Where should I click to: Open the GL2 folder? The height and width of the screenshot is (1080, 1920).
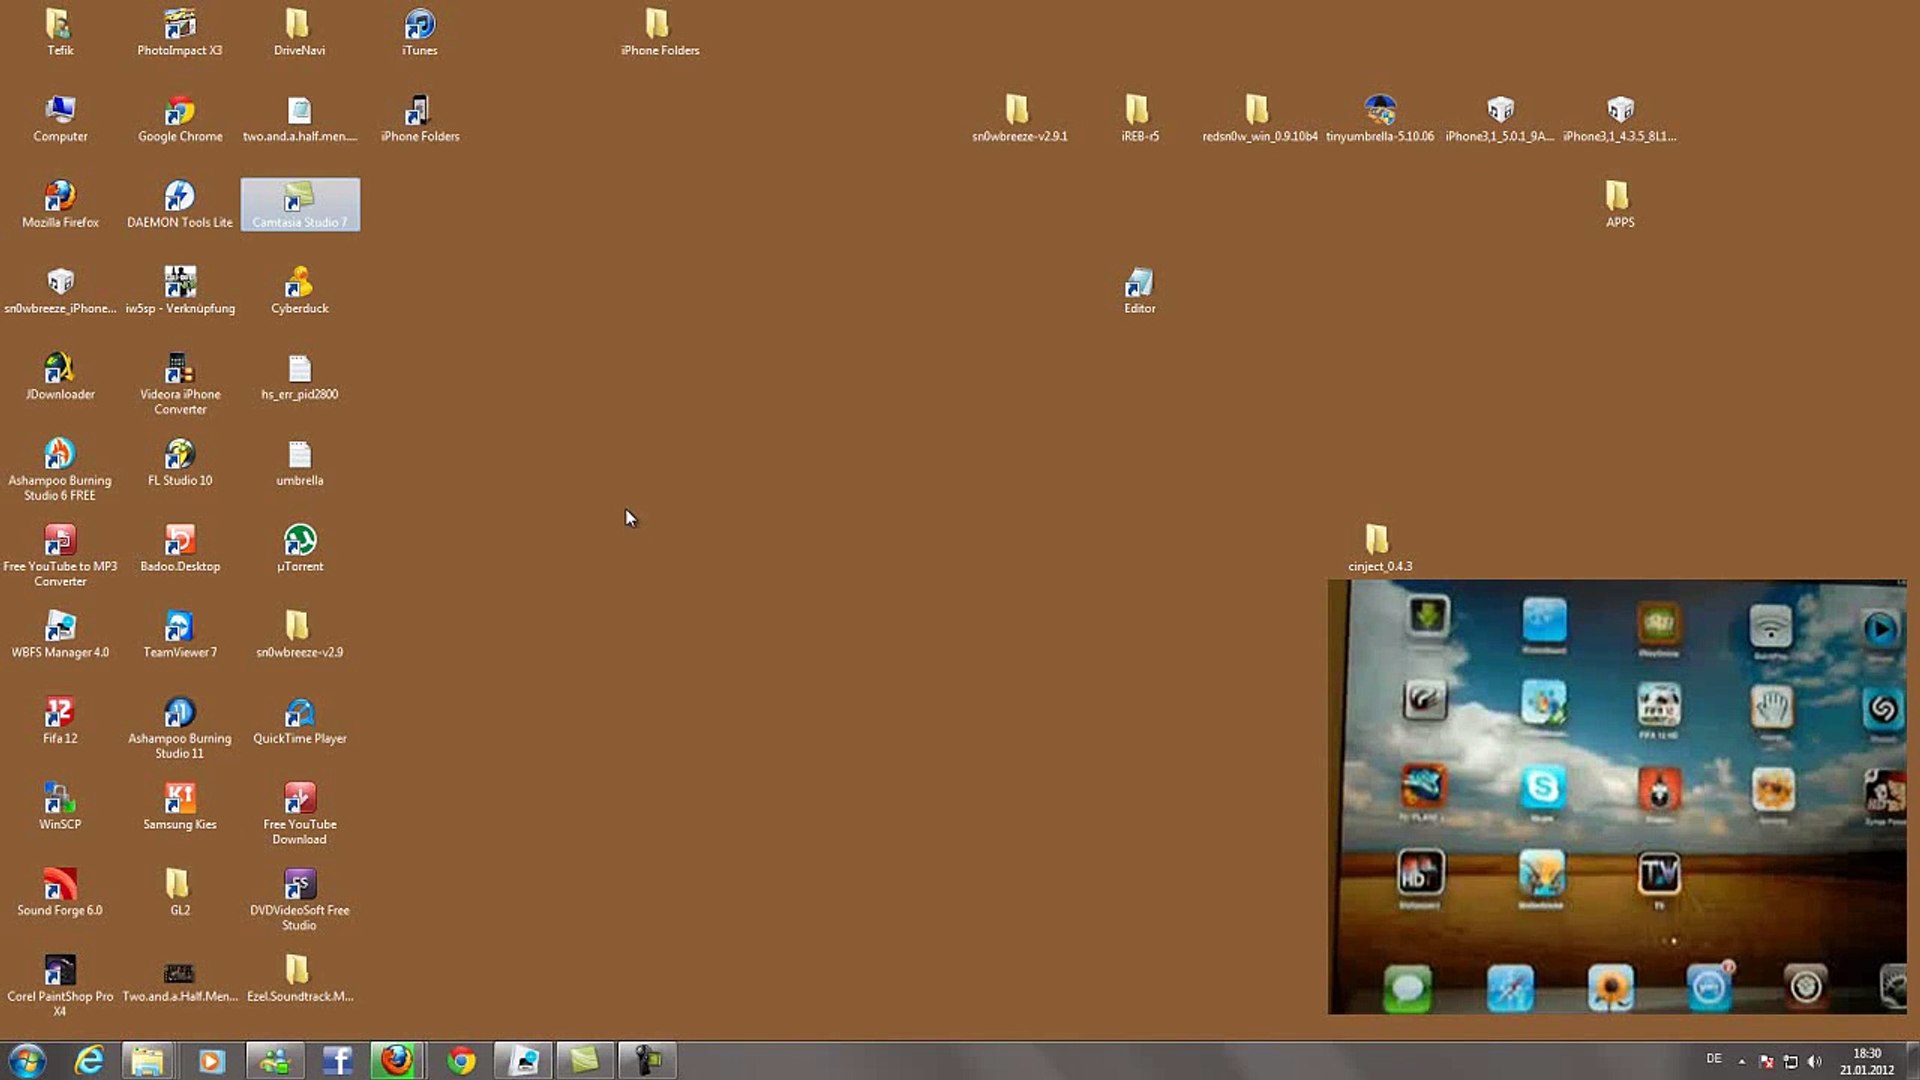(179, 893)
